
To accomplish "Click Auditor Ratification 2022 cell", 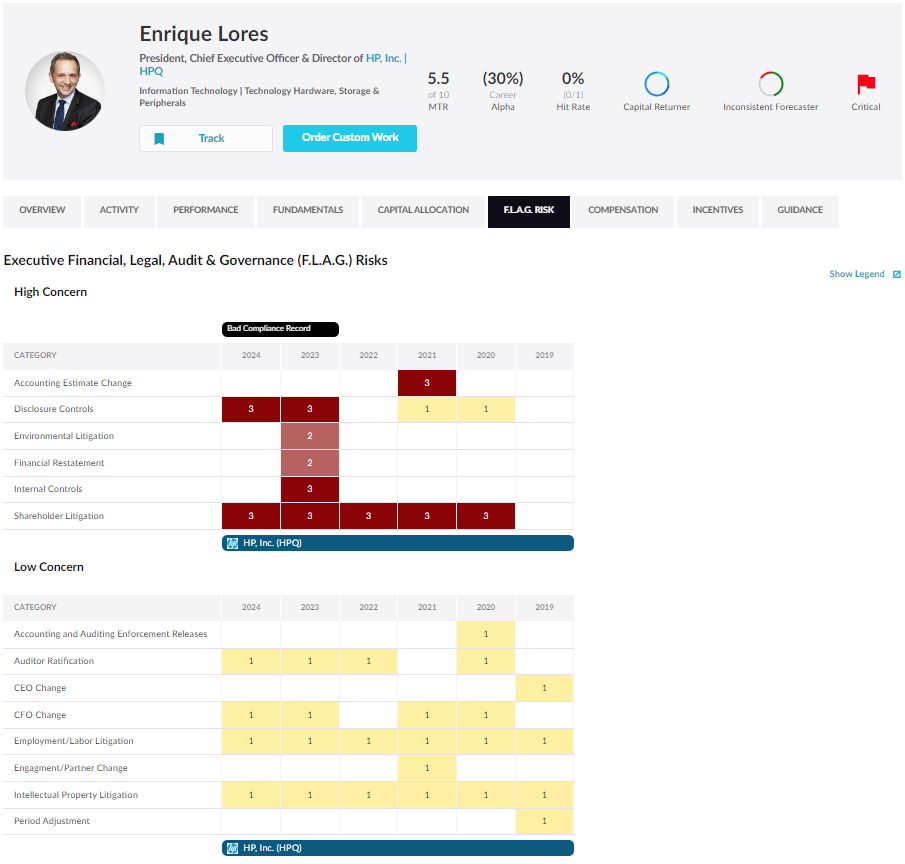I will 368,661.
